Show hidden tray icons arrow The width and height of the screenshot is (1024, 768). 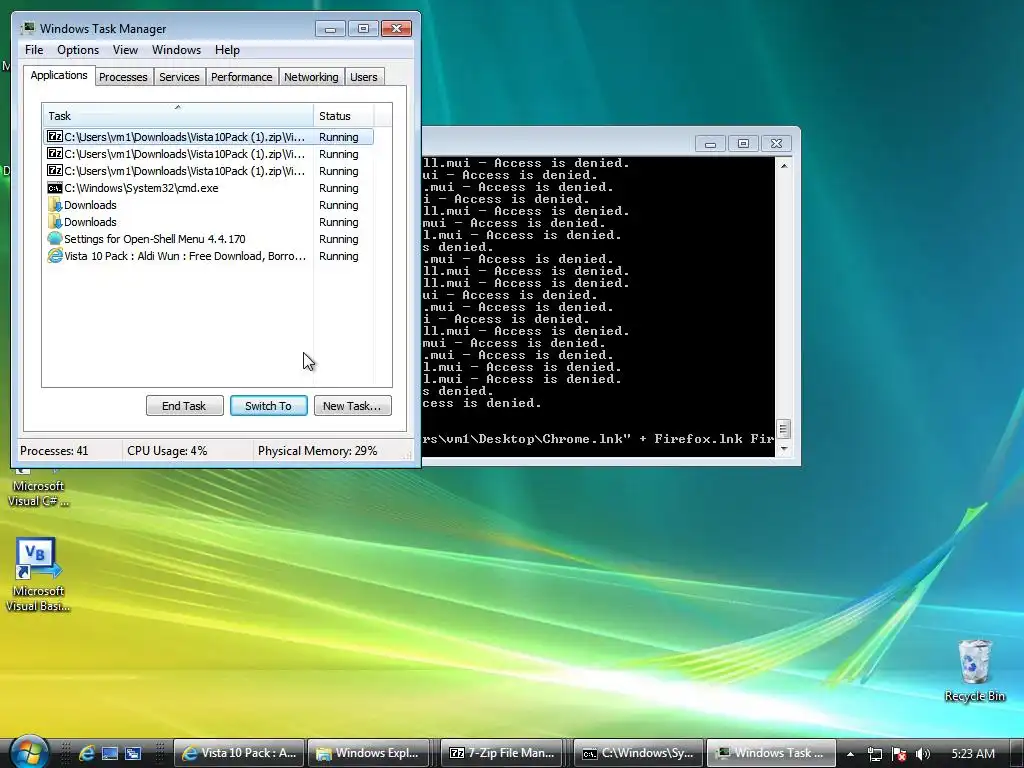click(x=850, y=754)
